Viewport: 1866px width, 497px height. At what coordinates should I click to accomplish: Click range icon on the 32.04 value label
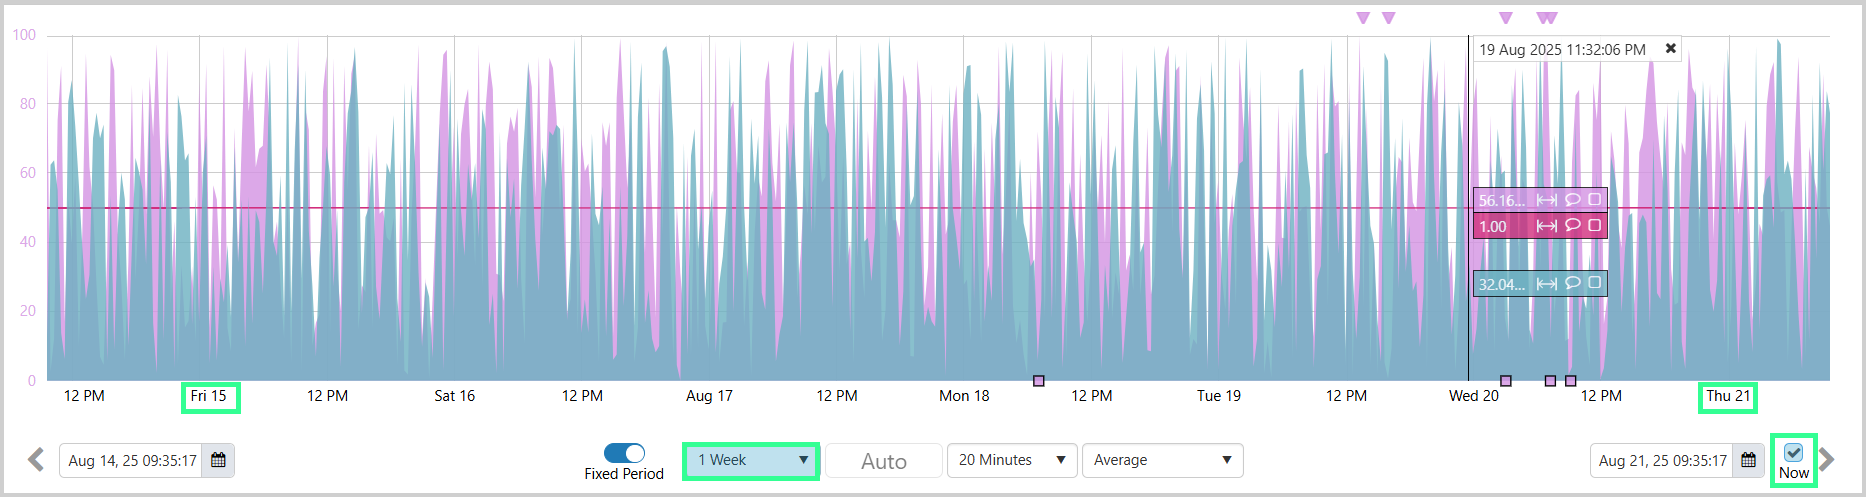click(1546, 284)
